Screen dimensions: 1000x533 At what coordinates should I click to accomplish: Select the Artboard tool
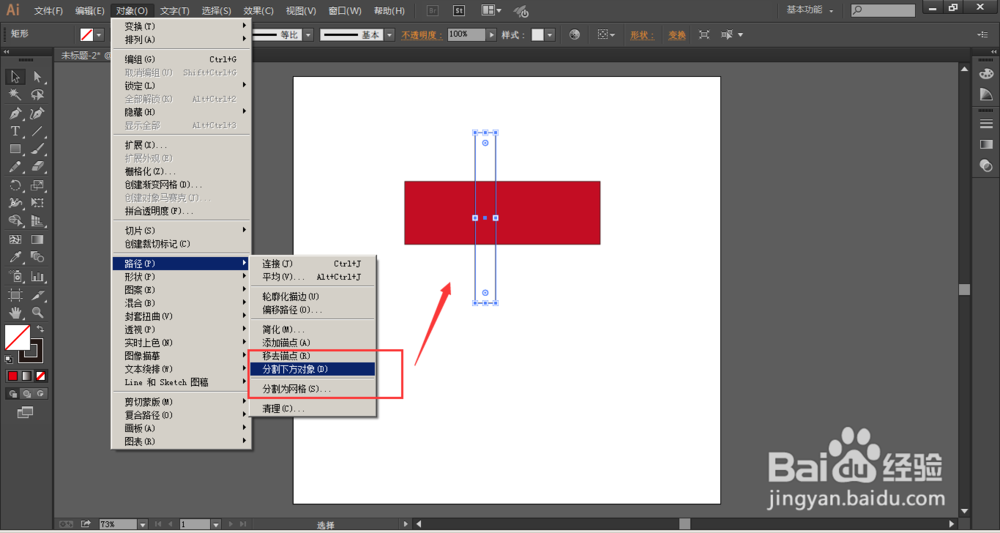[15, 295]
